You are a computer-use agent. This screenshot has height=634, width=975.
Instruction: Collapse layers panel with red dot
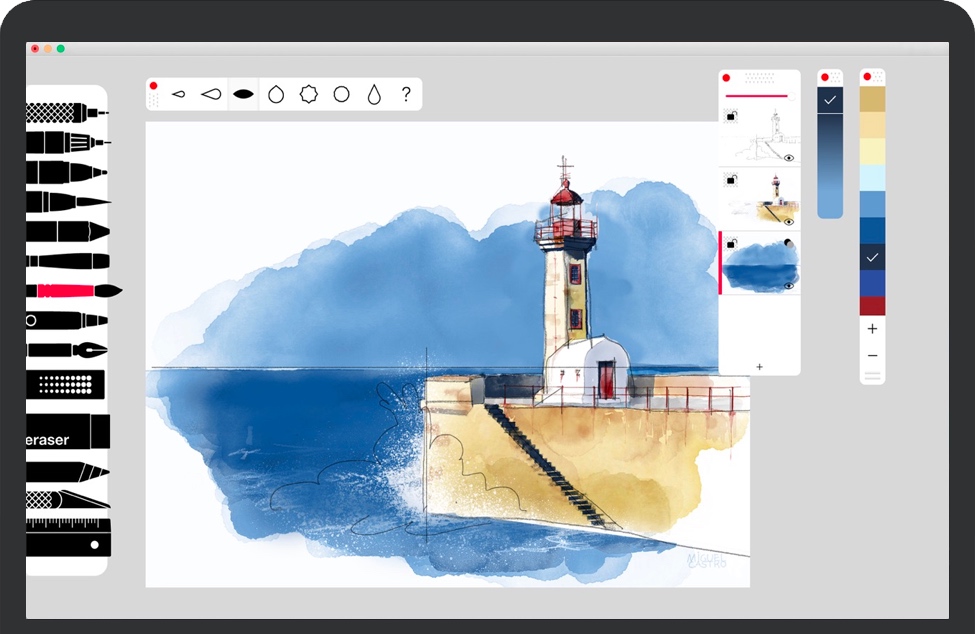(x=727, y=77)
